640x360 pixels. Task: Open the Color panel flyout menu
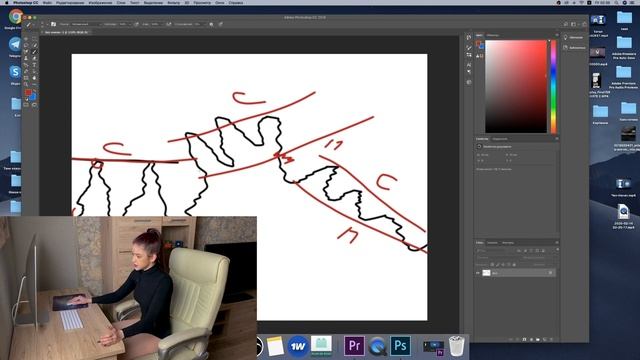tap(557, 35)
